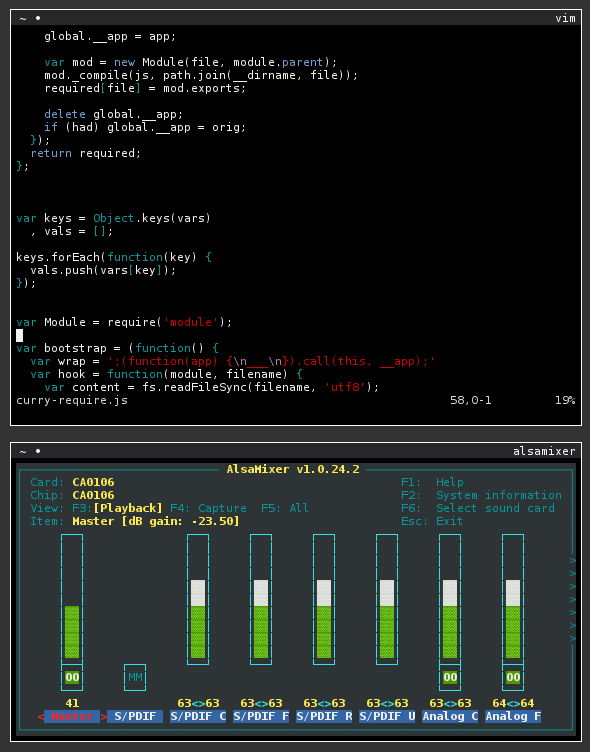Select the S/PDIF R channel label

pos(324,716)
